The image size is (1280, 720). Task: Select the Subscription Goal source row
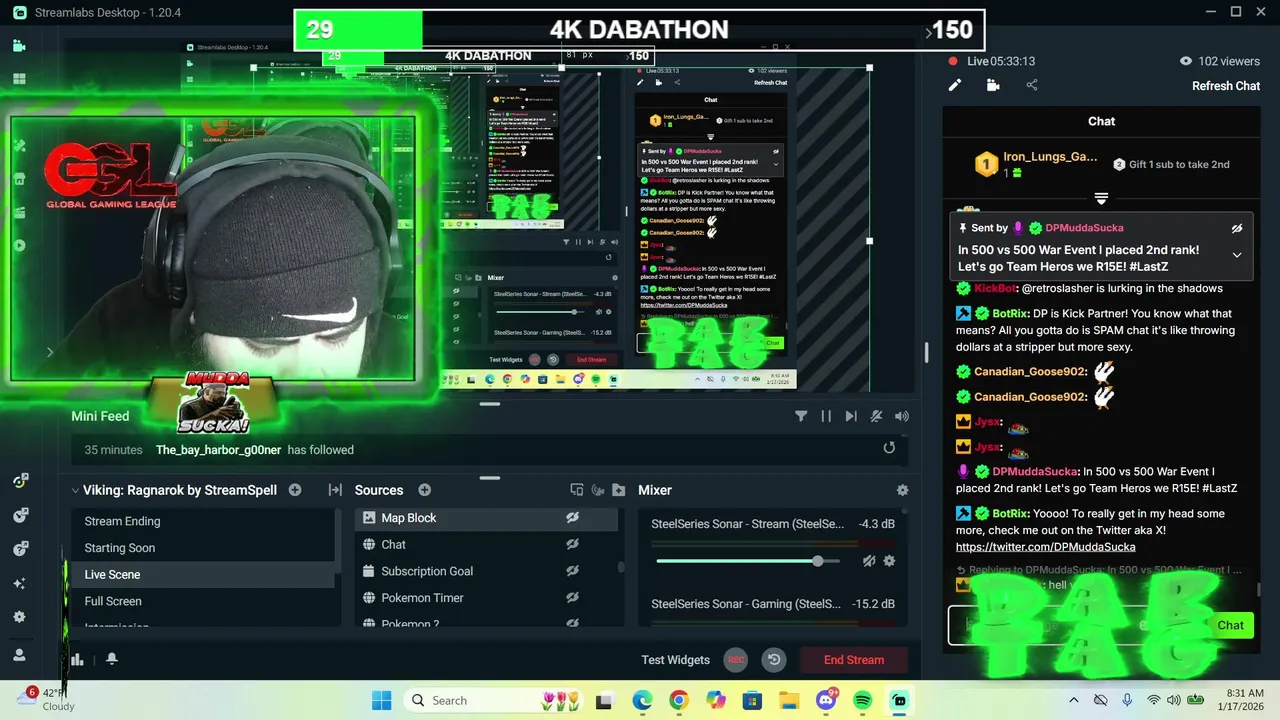(x=486, y=571)
